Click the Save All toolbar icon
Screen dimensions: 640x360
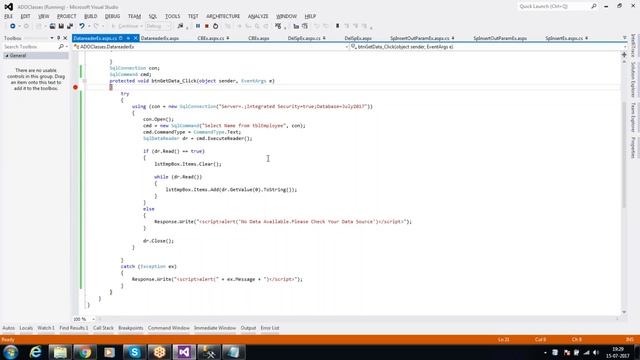tap(70, 26)
